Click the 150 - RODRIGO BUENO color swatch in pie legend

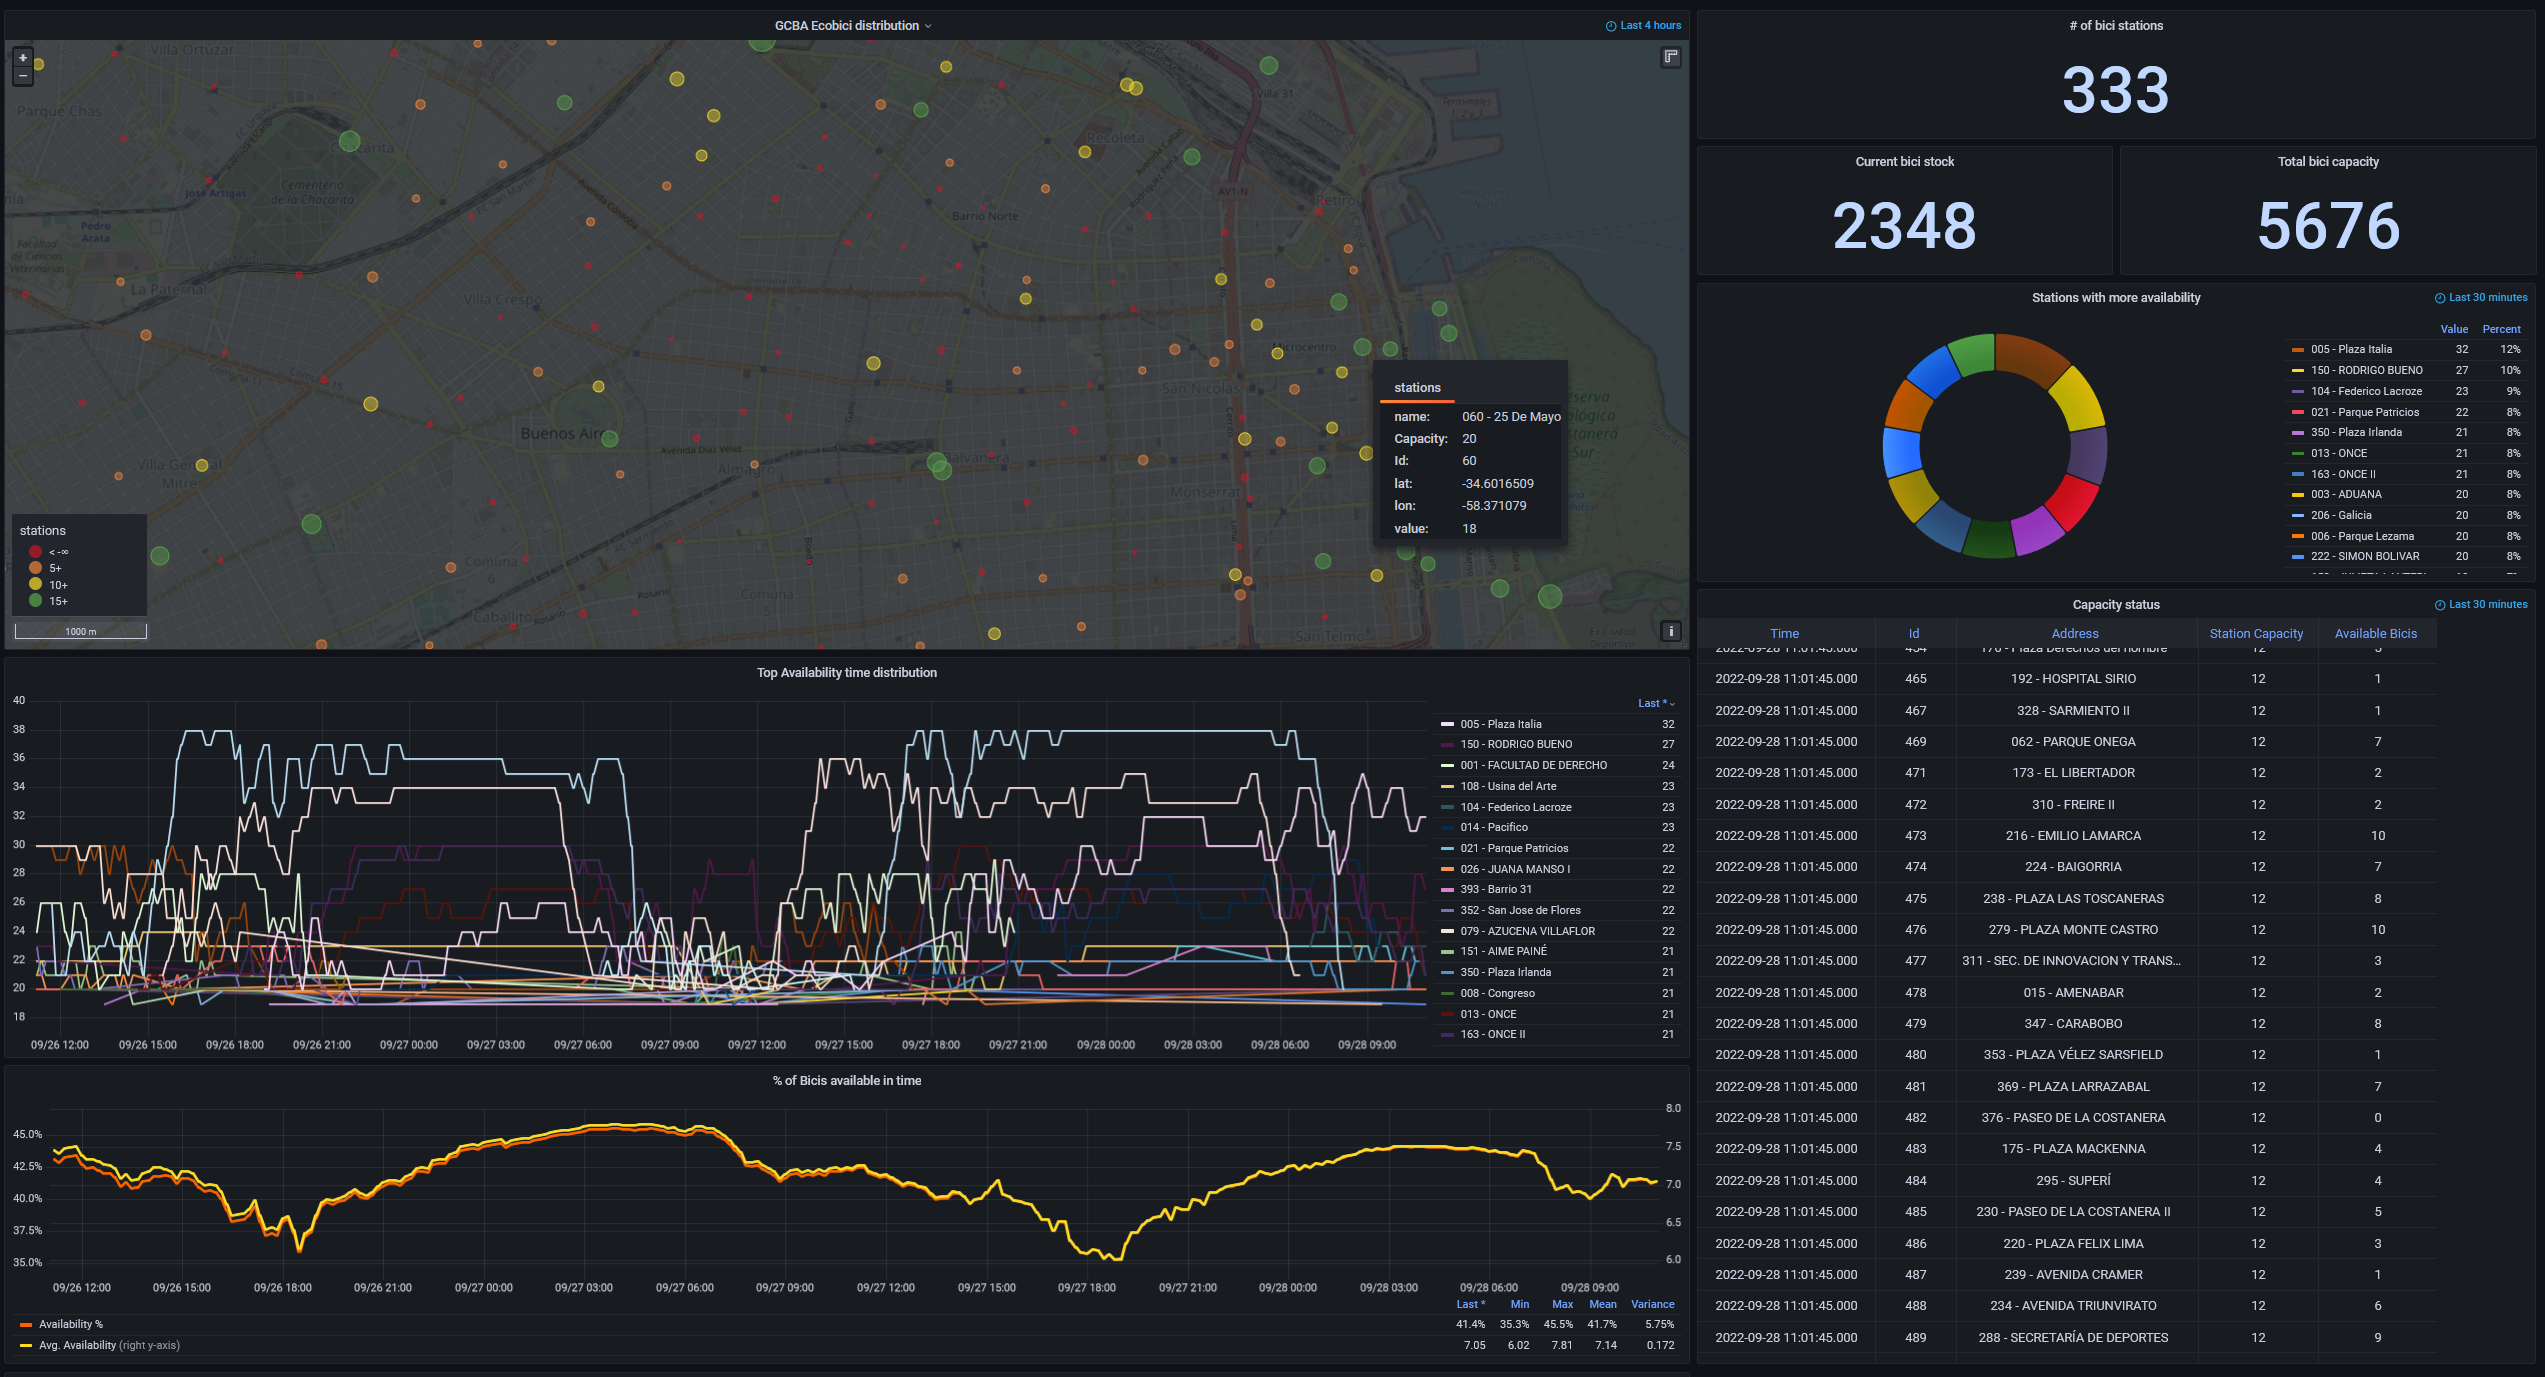point(2297,371)
